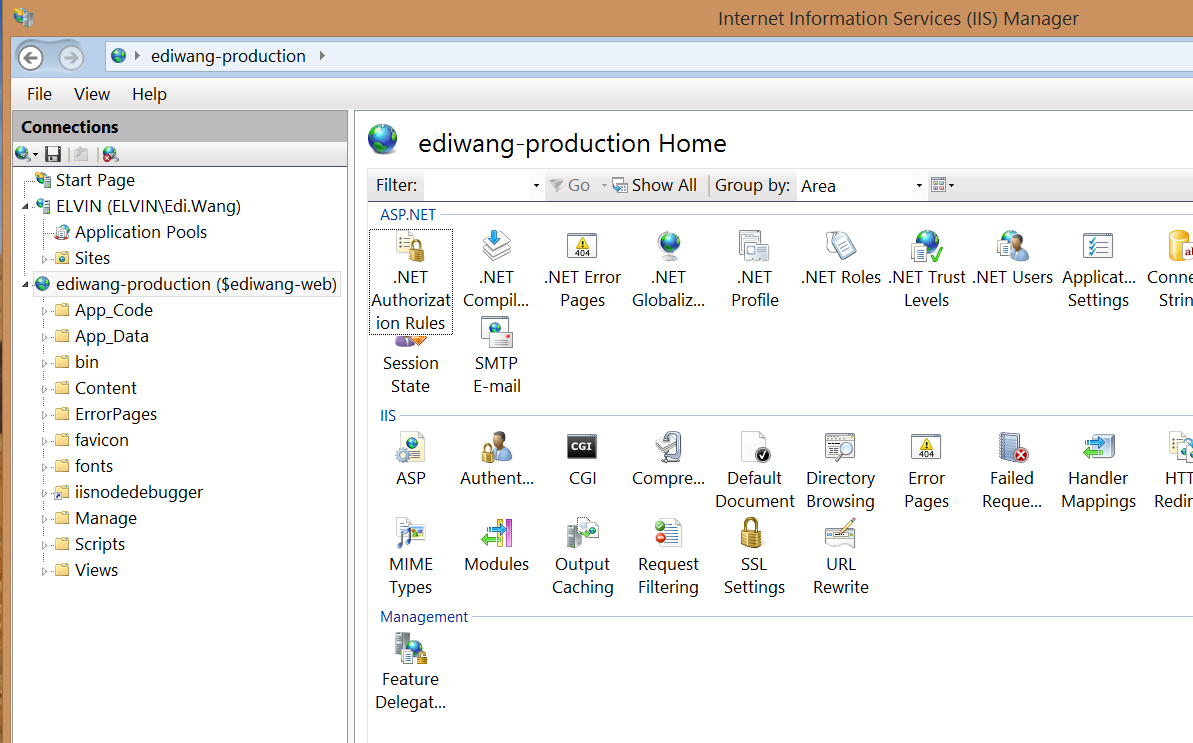Open the File menu
The width and height of the screenshot is (1193, 743).
click(x=40, y=94)
